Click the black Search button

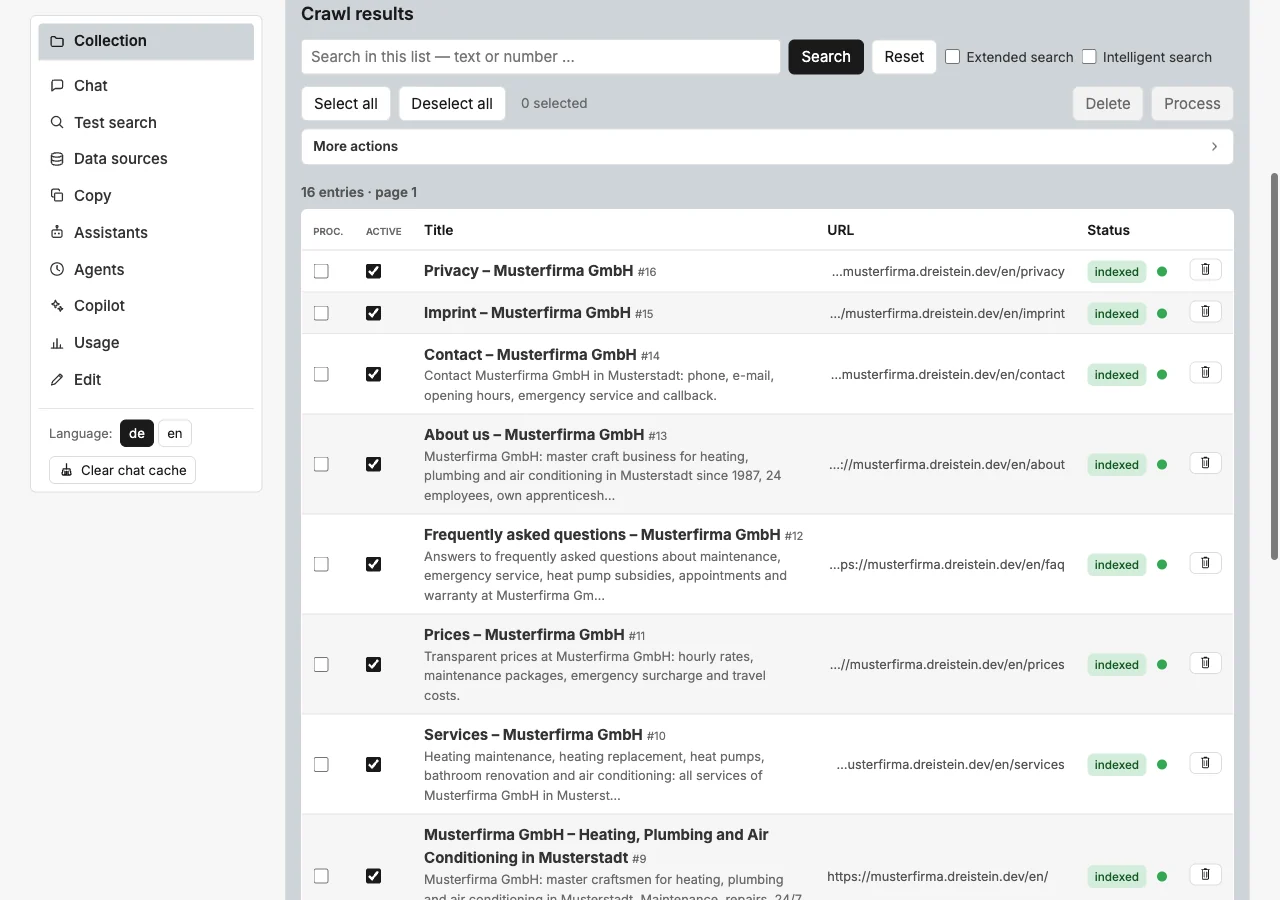click(826, 57)
